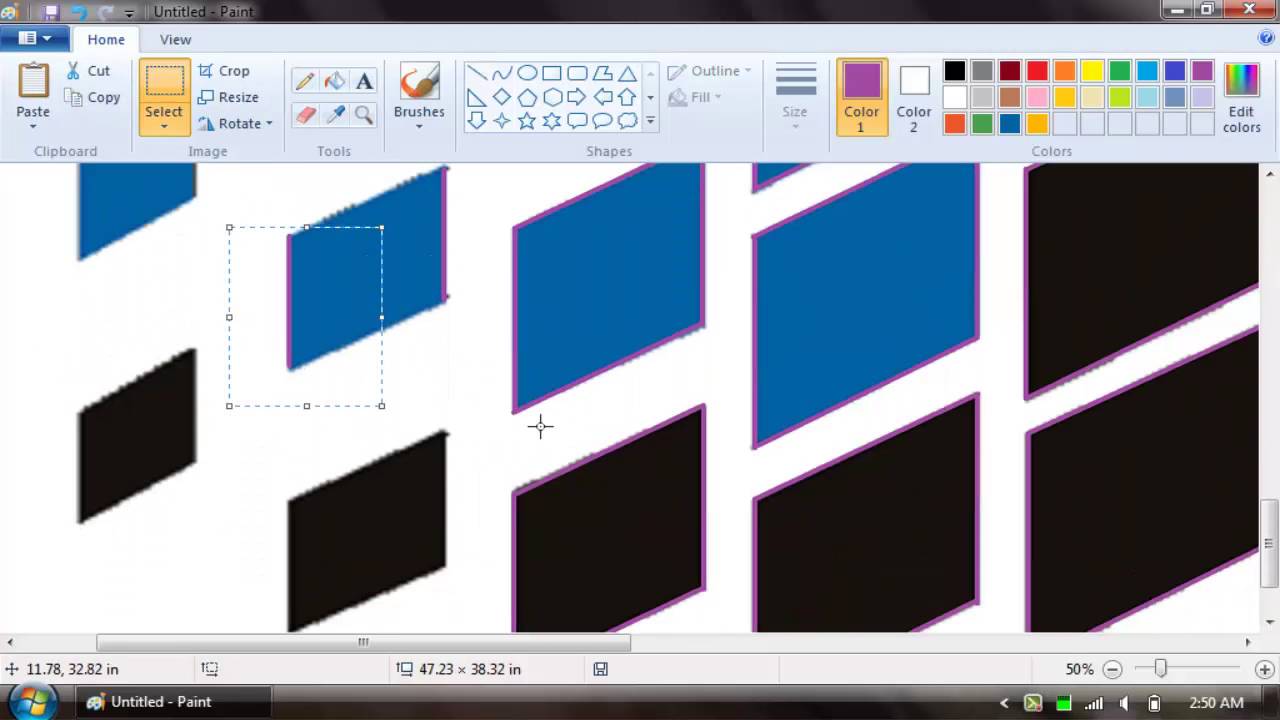
Task: Click the zoom in plus button
Action: [1264, 669]
